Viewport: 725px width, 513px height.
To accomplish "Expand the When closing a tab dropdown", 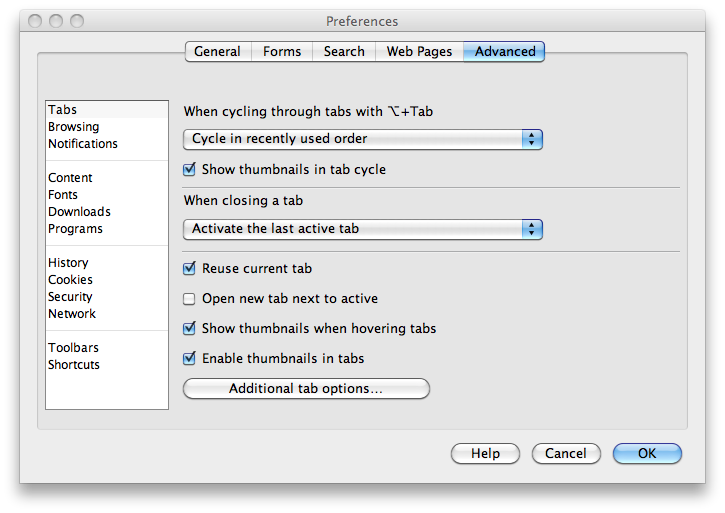I will point(363,229).
